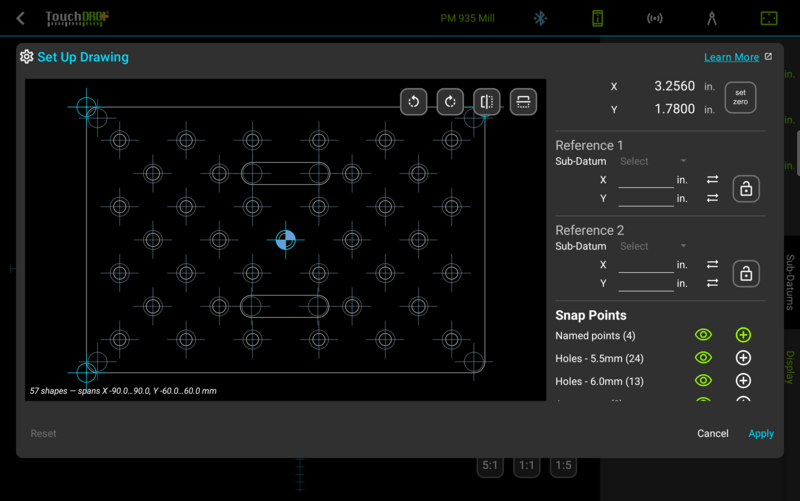
Task: Swap Reference 2 X value
Action: tap(712, 264)
